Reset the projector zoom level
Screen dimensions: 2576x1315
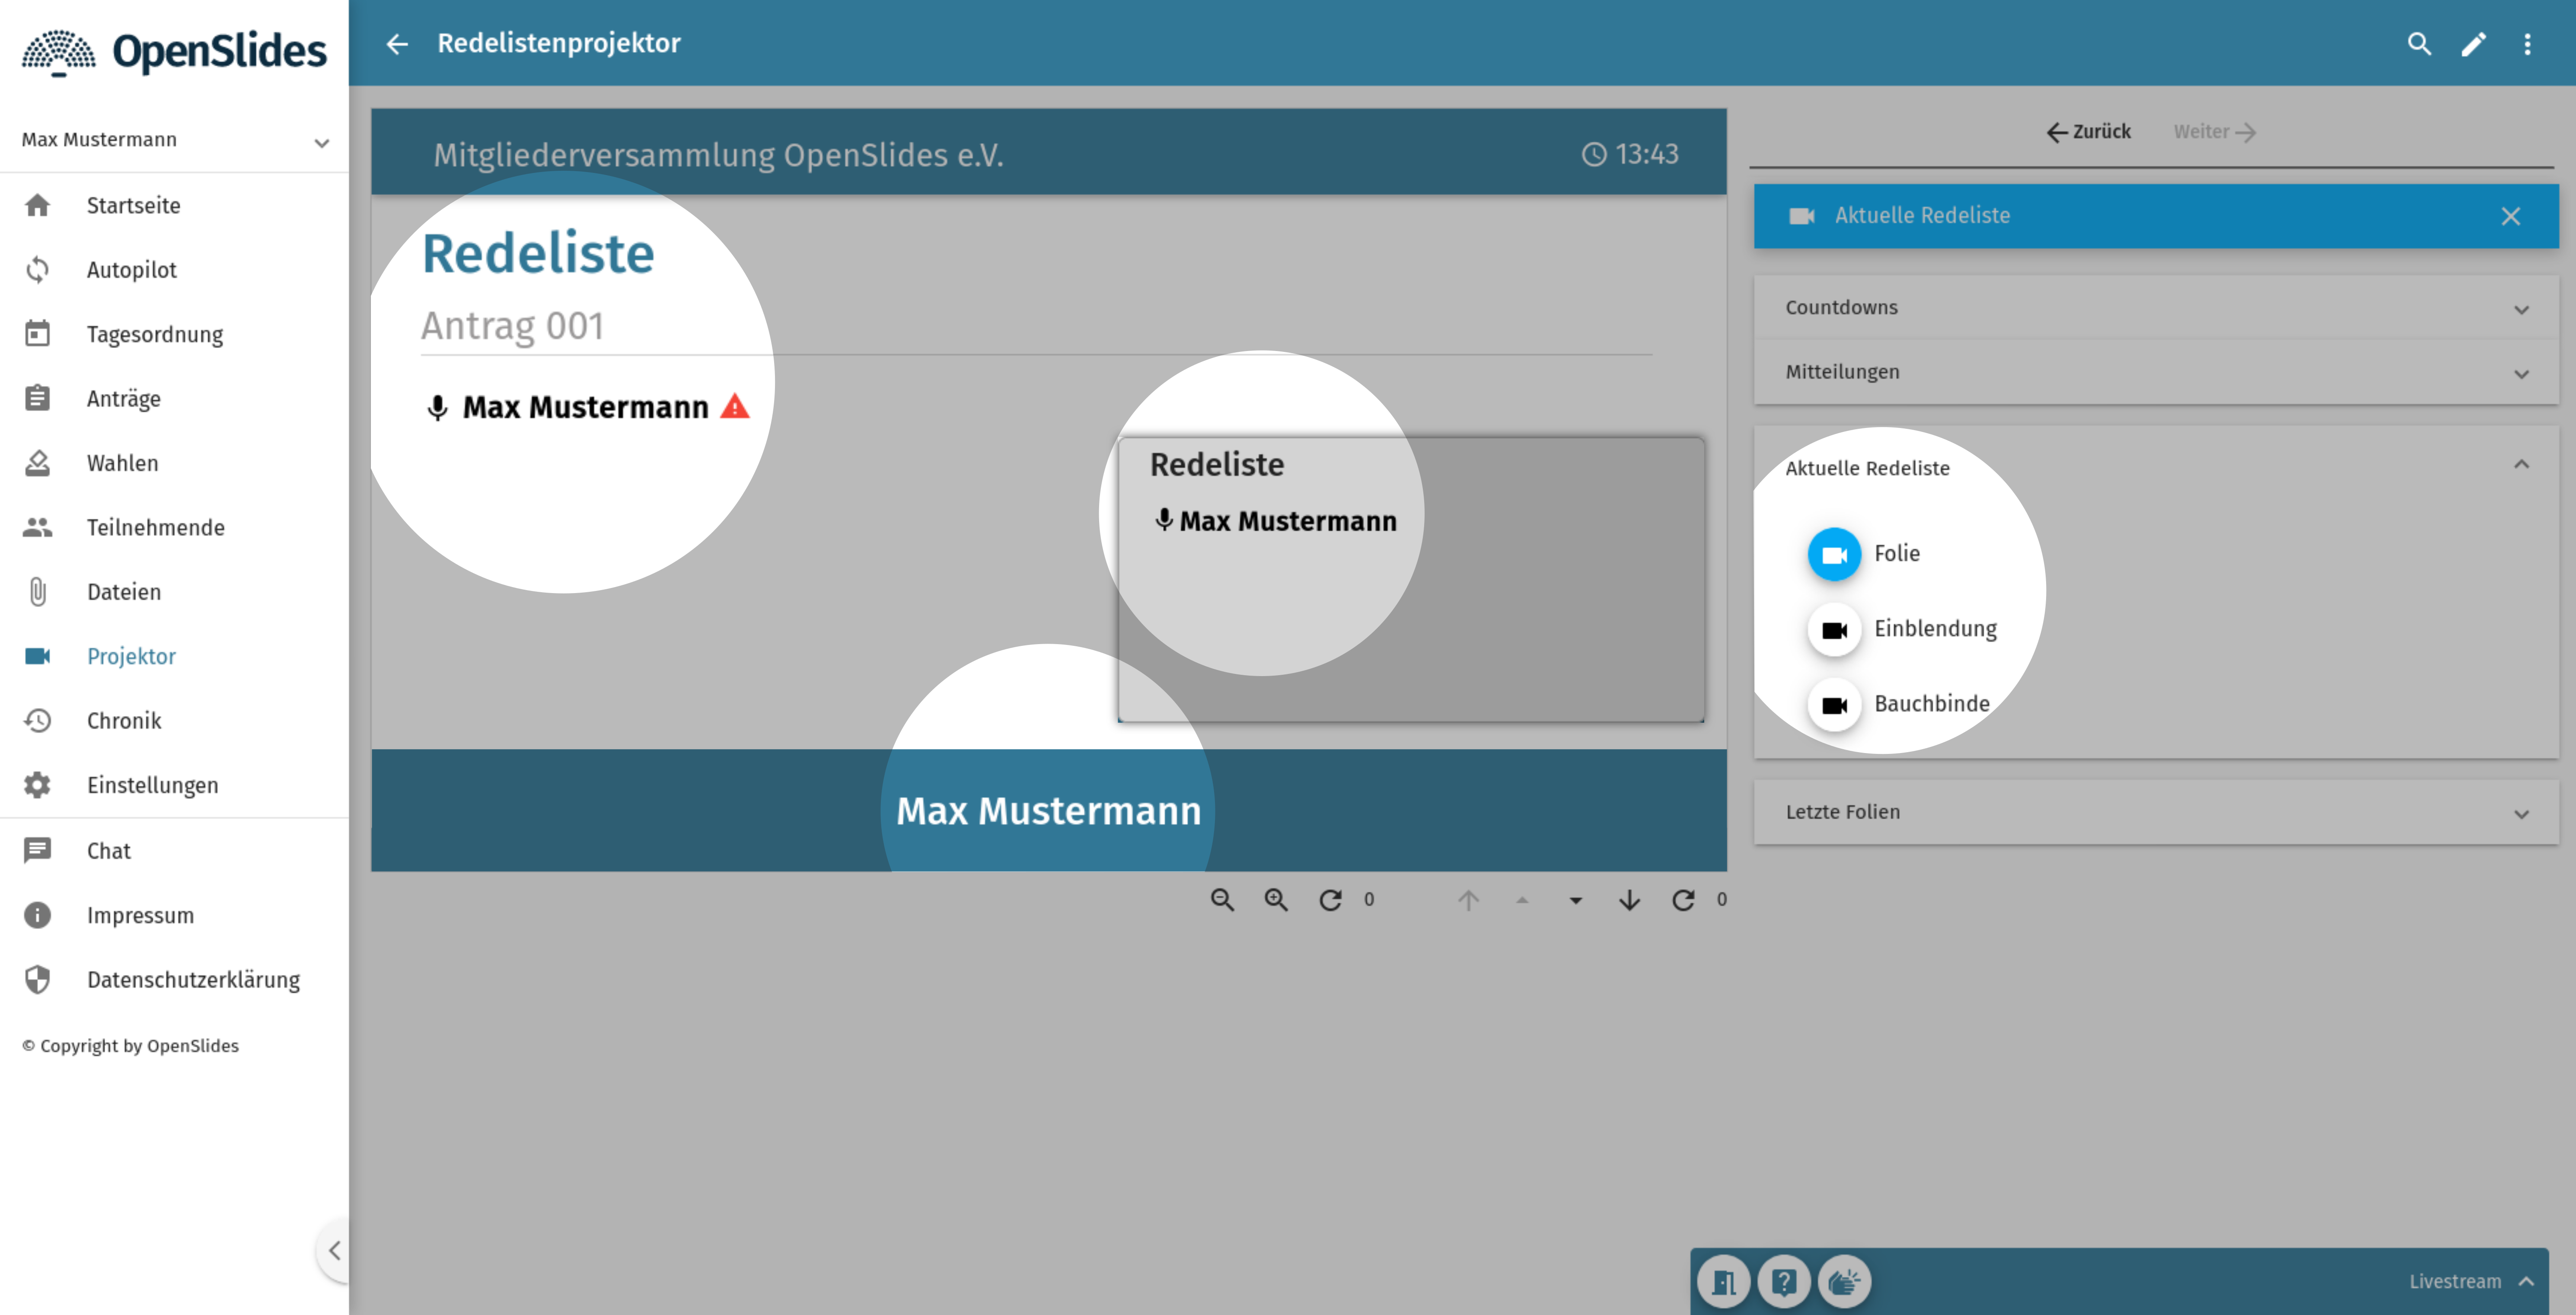coord(1330,899)
